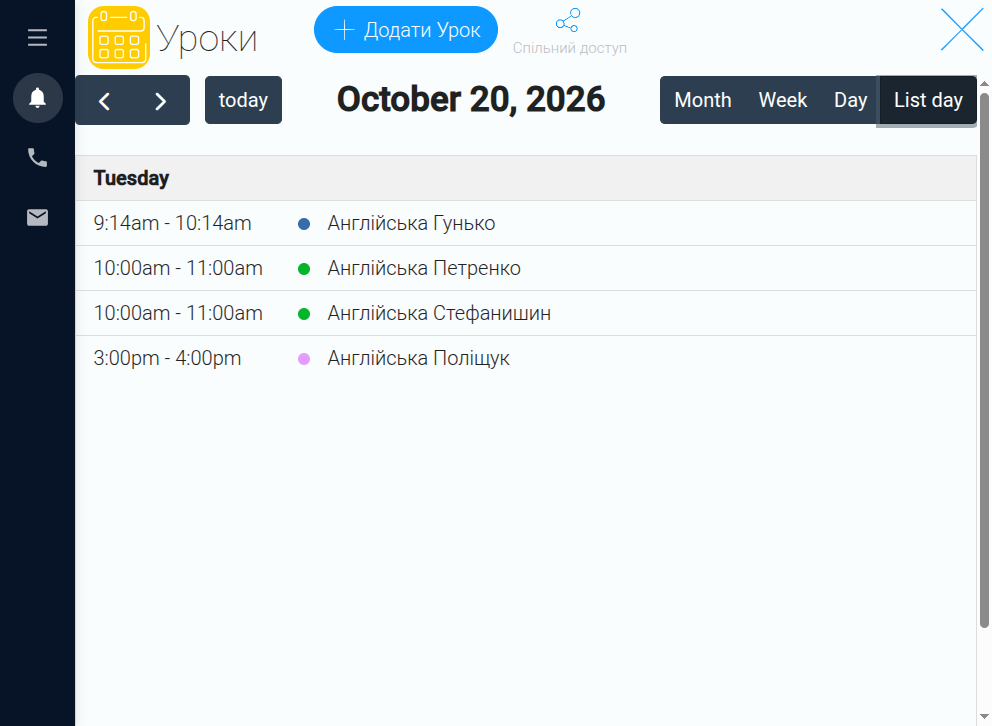Click the yellow Уроки calendar logo
The width and height of the screenshot is (992, 726).
click(119, 37)
